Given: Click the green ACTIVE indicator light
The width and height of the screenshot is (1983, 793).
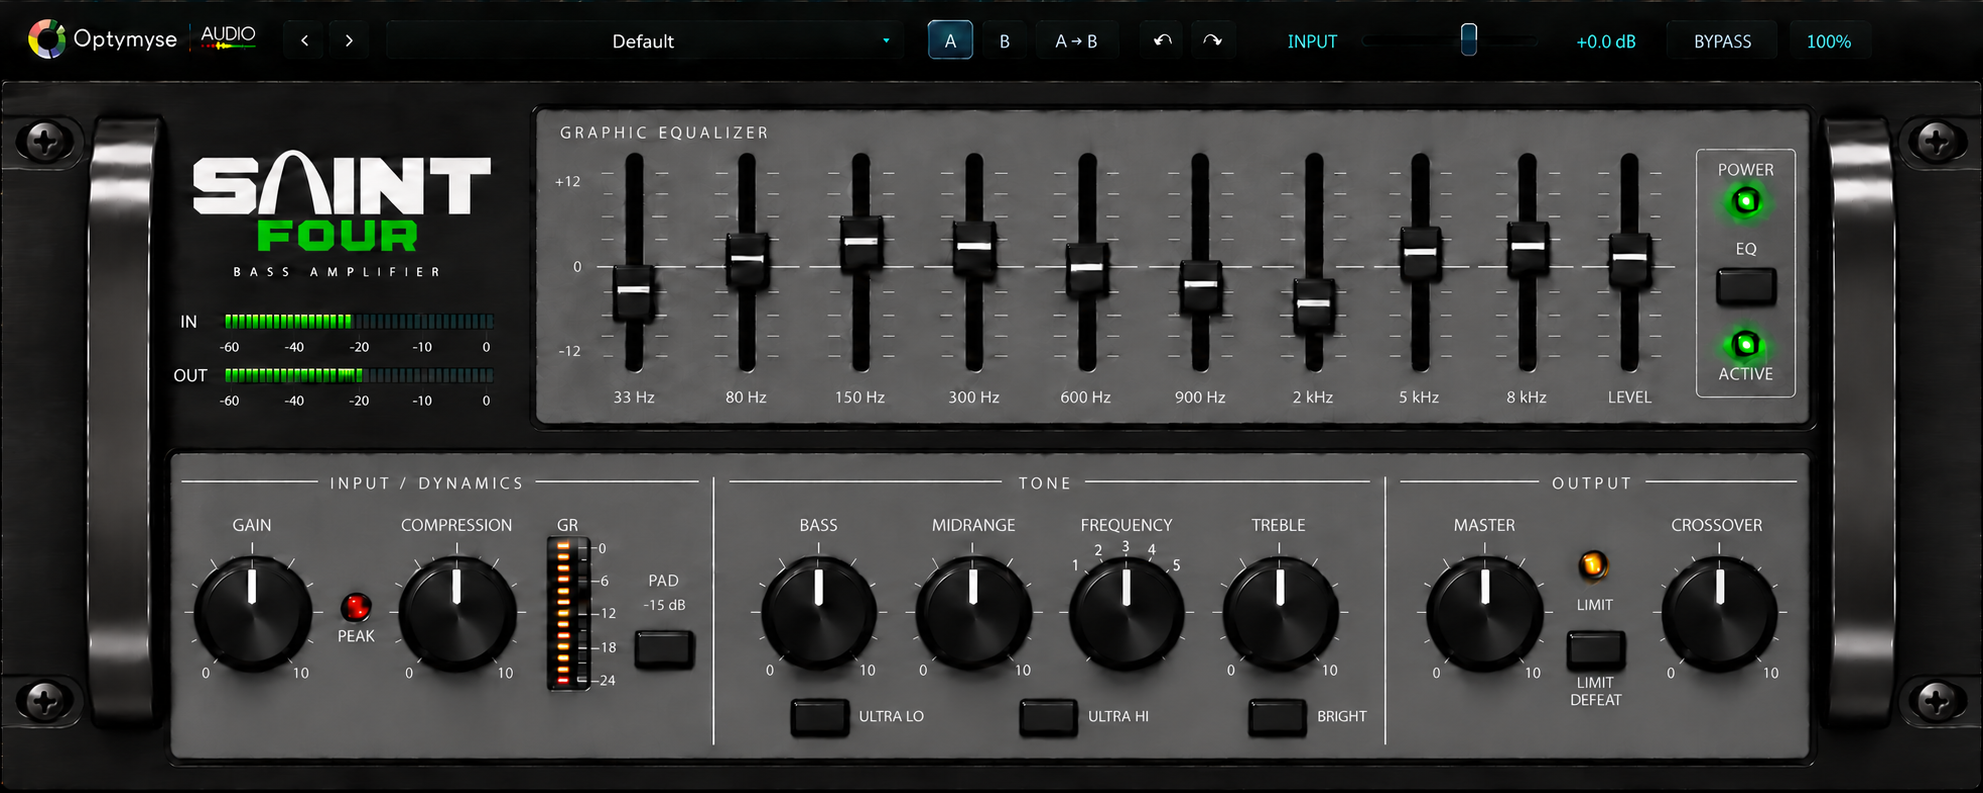Looking at the screenshot, I should click(1746, 345).
